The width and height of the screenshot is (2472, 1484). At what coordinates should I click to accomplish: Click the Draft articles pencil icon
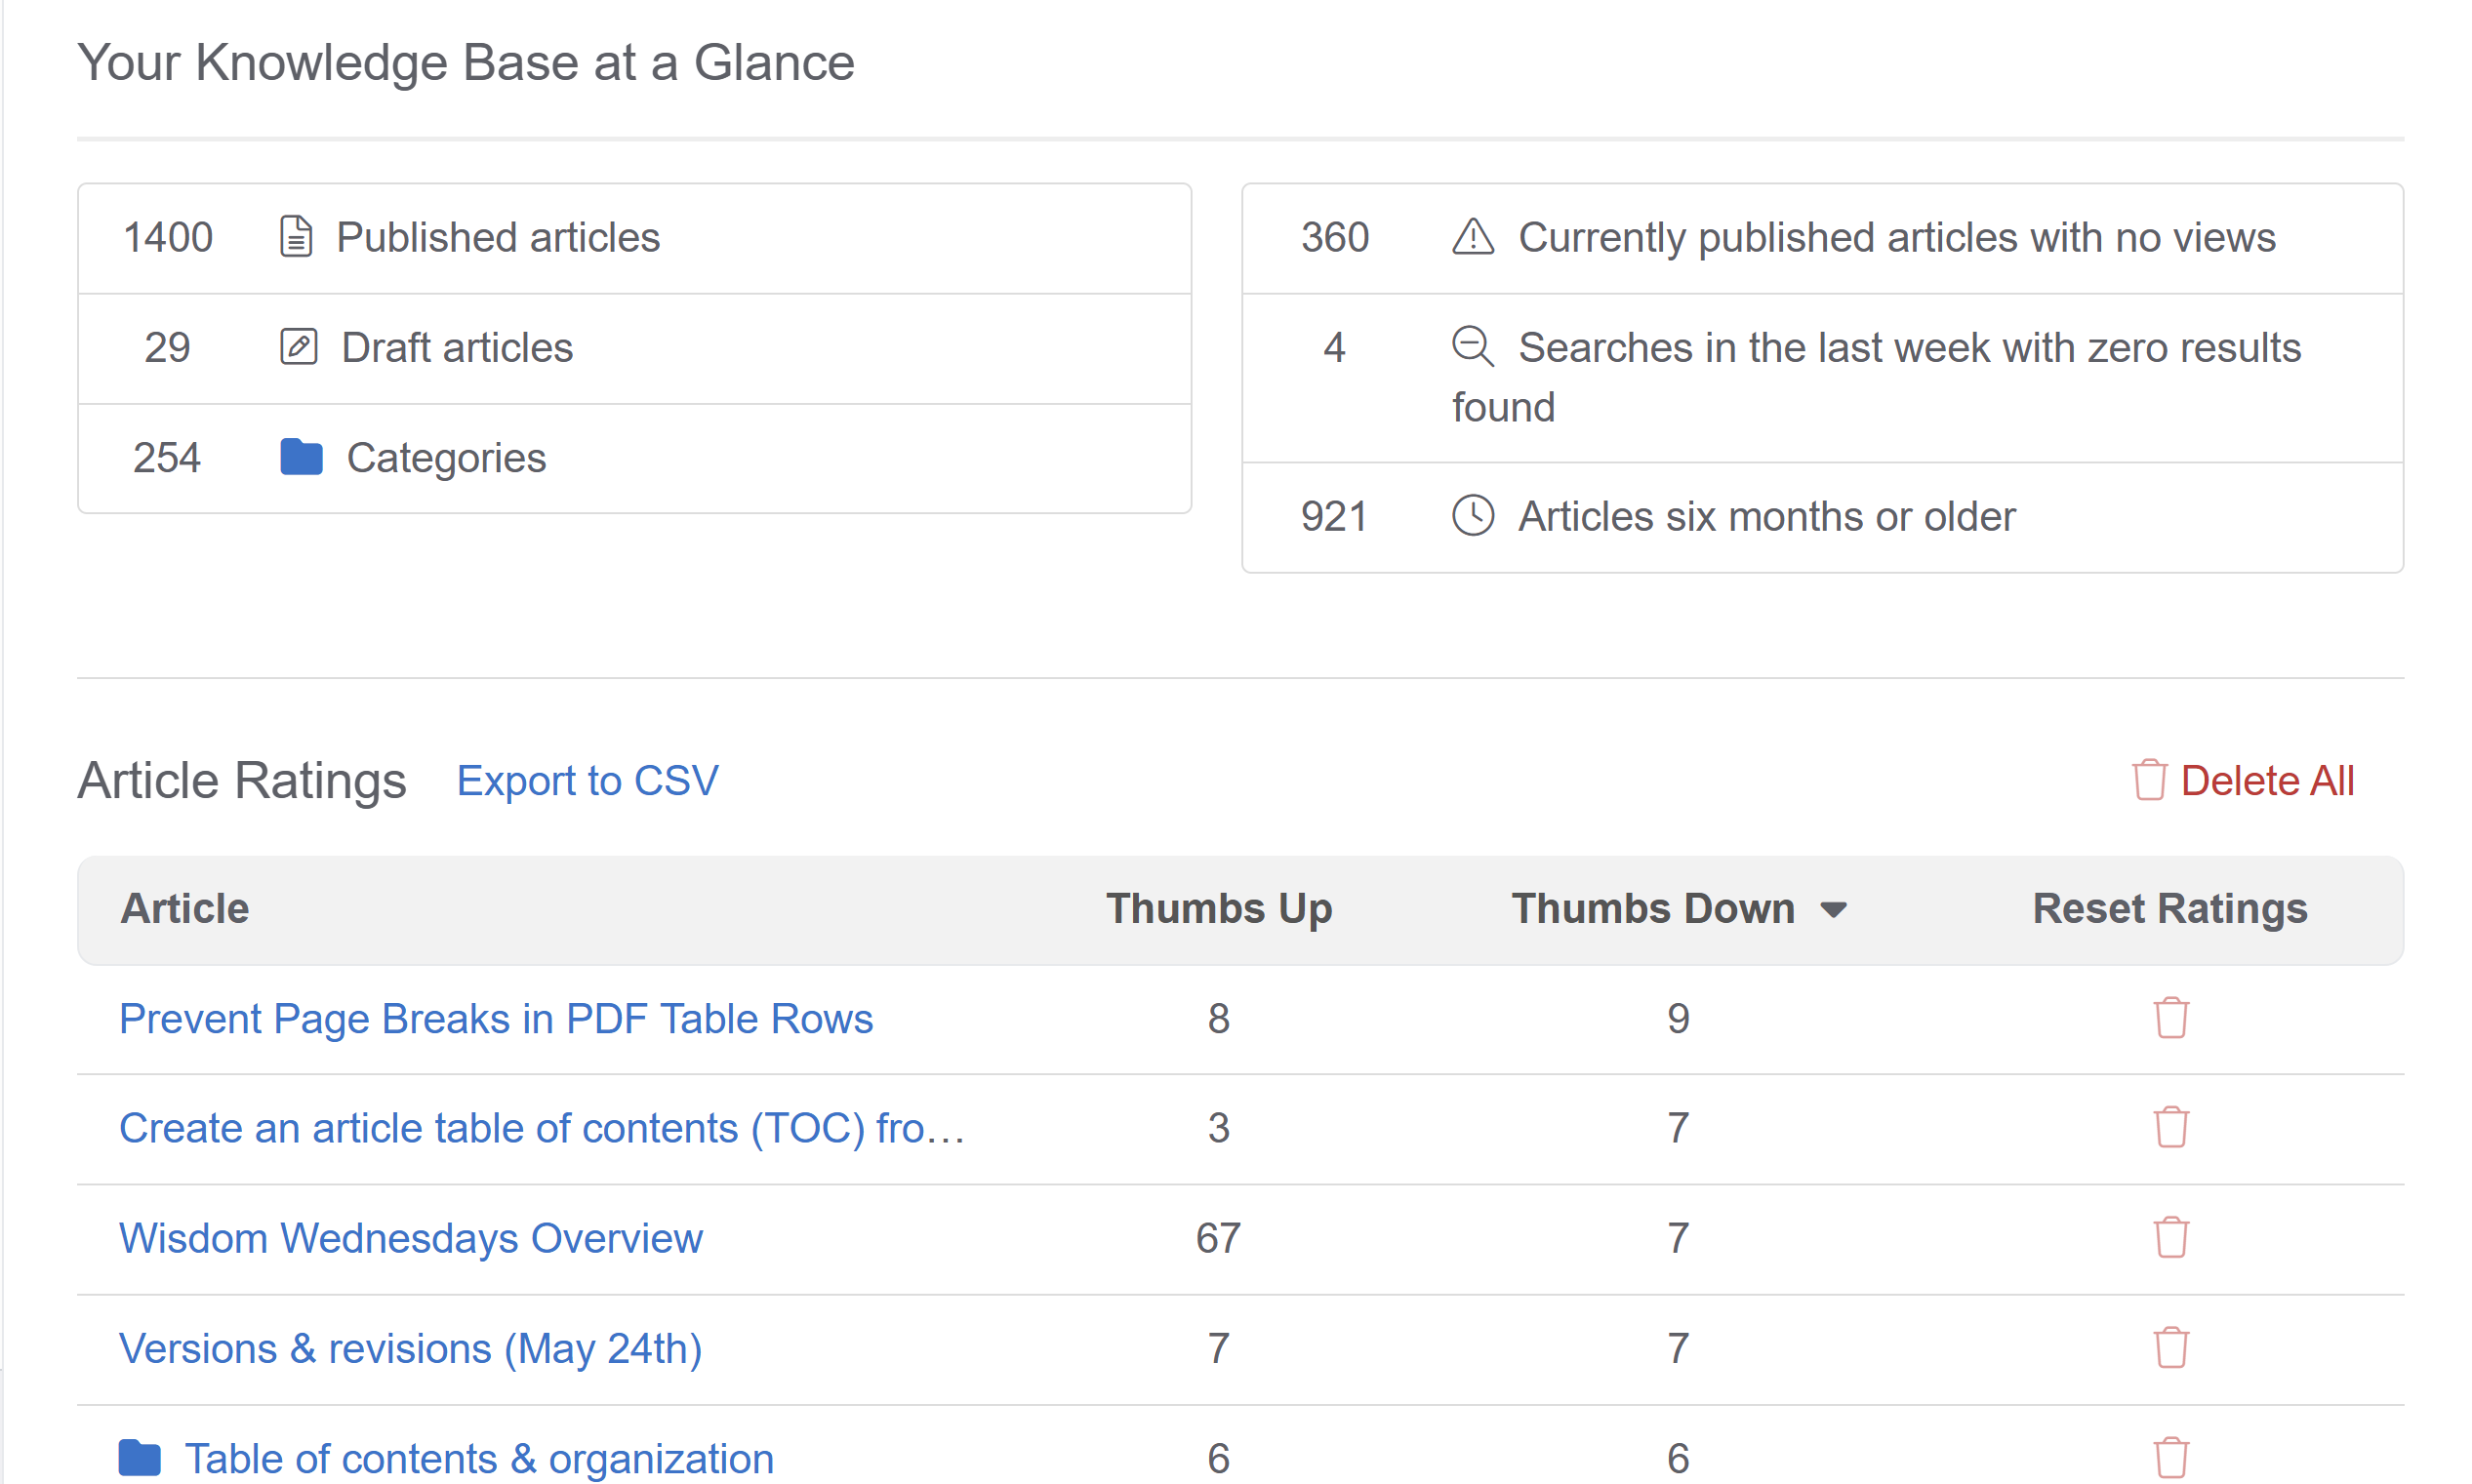click(298, 347)
